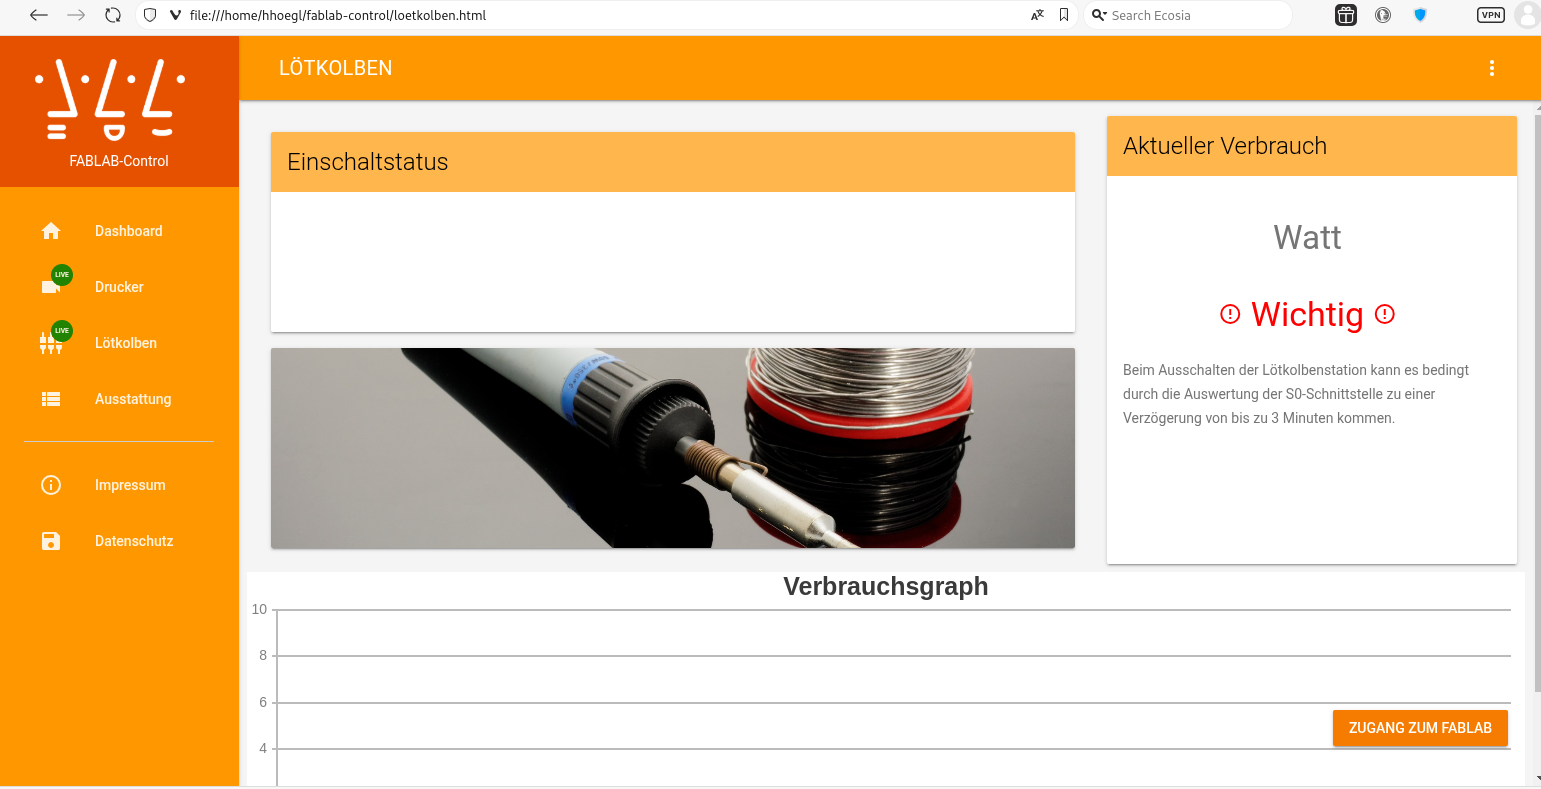The width and height of the screenshot is (1541, 789).
Task: Click the translate page icon in address bar
Action: pyautogui.click(x=1038, y=15)
